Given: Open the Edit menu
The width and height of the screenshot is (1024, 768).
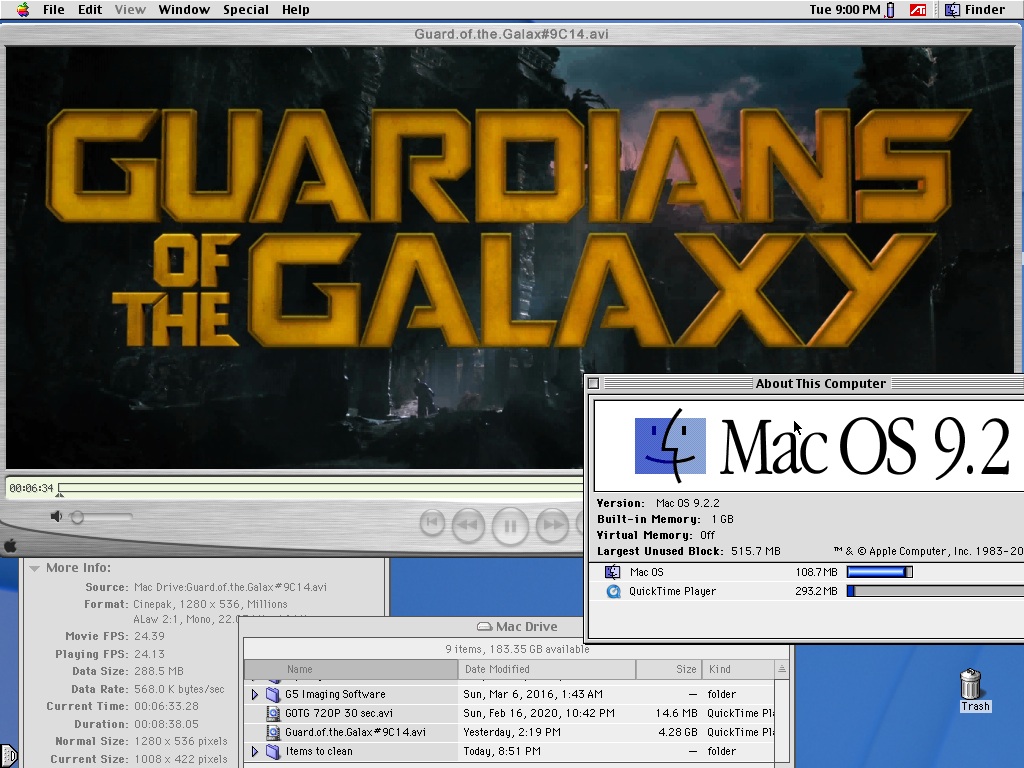Looking at the screenshot, I should pyautogui.click(x=90, y=10).
